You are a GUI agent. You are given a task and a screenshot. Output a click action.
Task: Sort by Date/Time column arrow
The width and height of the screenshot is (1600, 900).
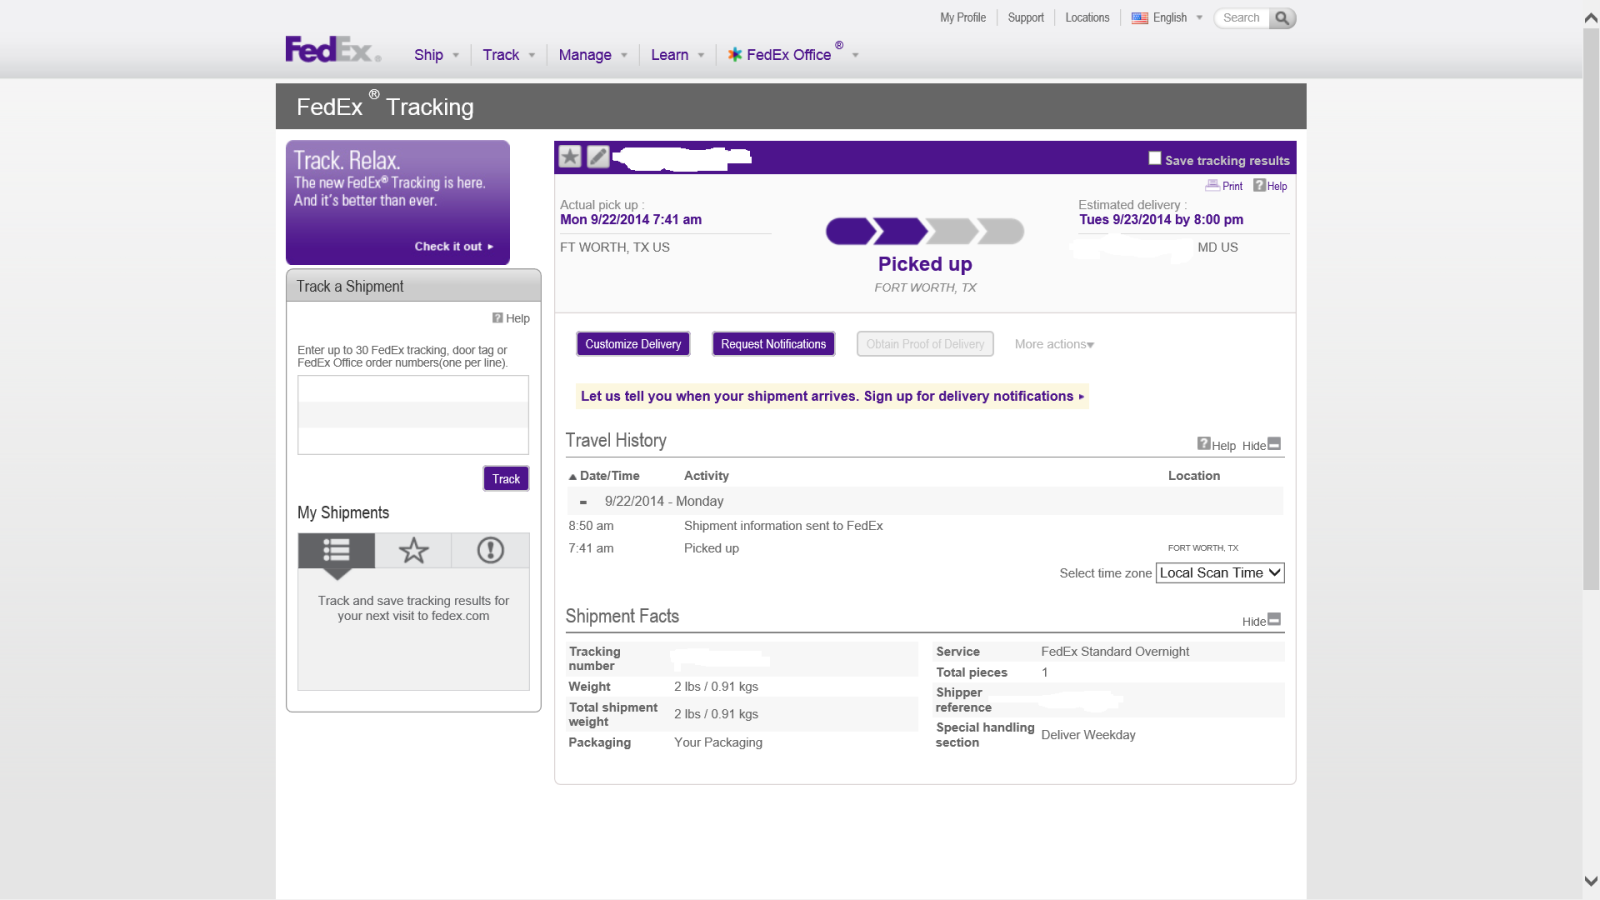[573, 477]
